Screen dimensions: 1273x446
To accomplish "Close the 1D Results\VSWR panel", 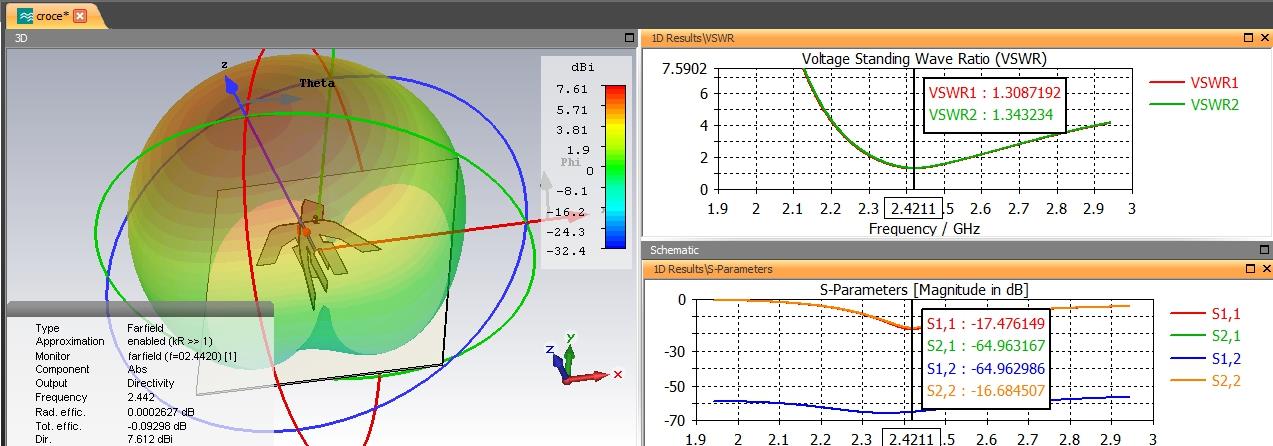I will [1264, 38].
